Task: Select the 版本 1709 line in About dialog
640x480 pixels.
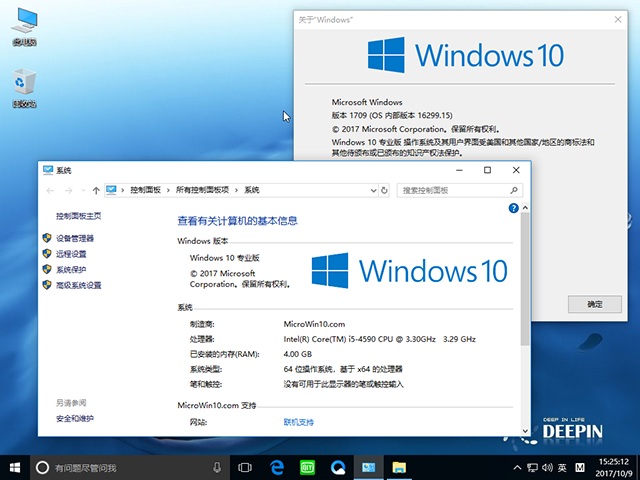Action: tap(392, 116)
